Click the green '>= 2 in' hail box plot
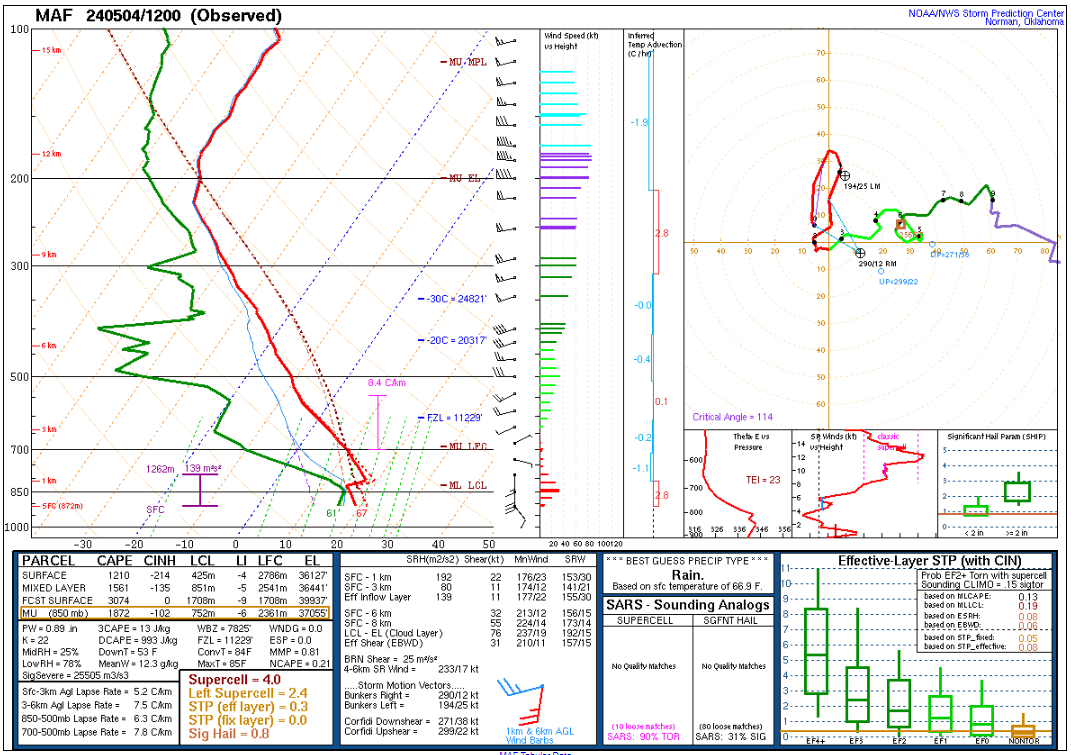The image size is (1071, 755). (x=1017, y=490)
